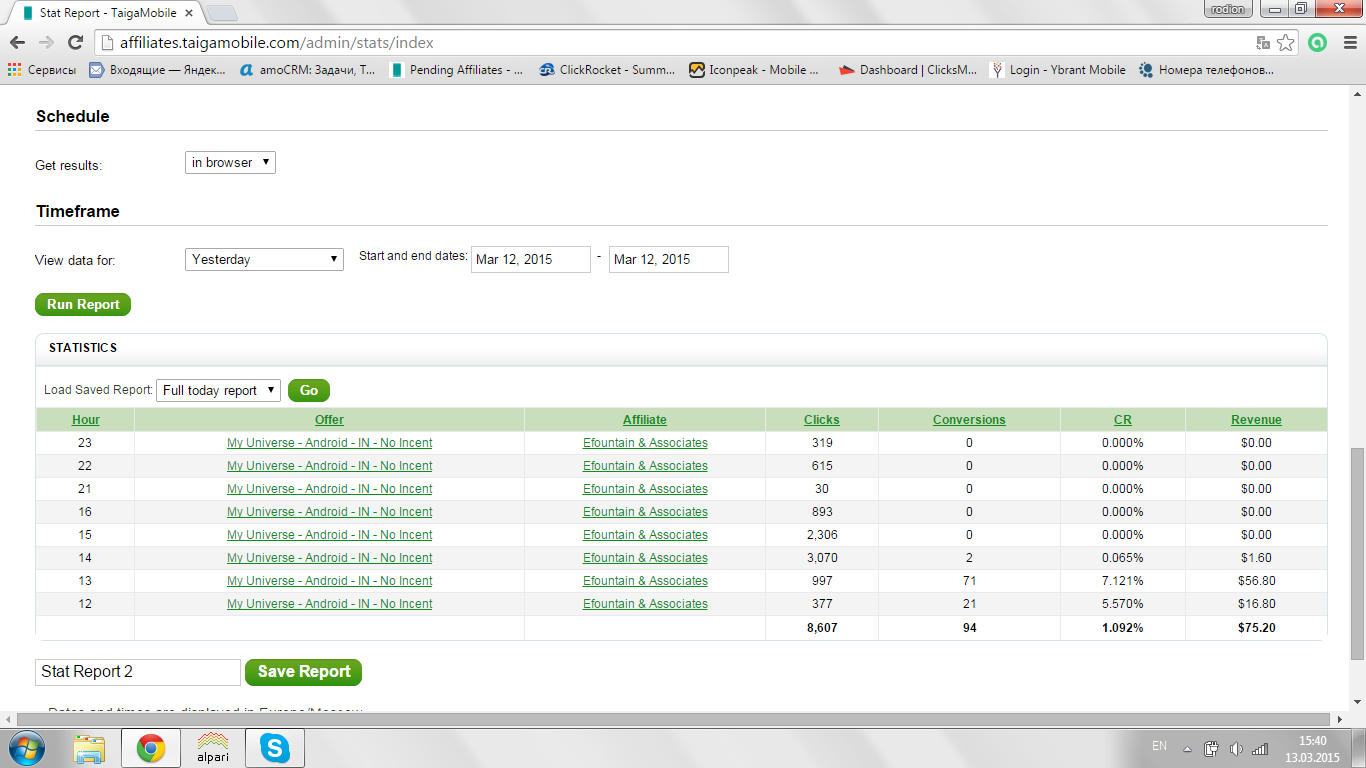Open the amoCRM bookmark
This screenshot has width=1366, height=768.
(308, 70)
